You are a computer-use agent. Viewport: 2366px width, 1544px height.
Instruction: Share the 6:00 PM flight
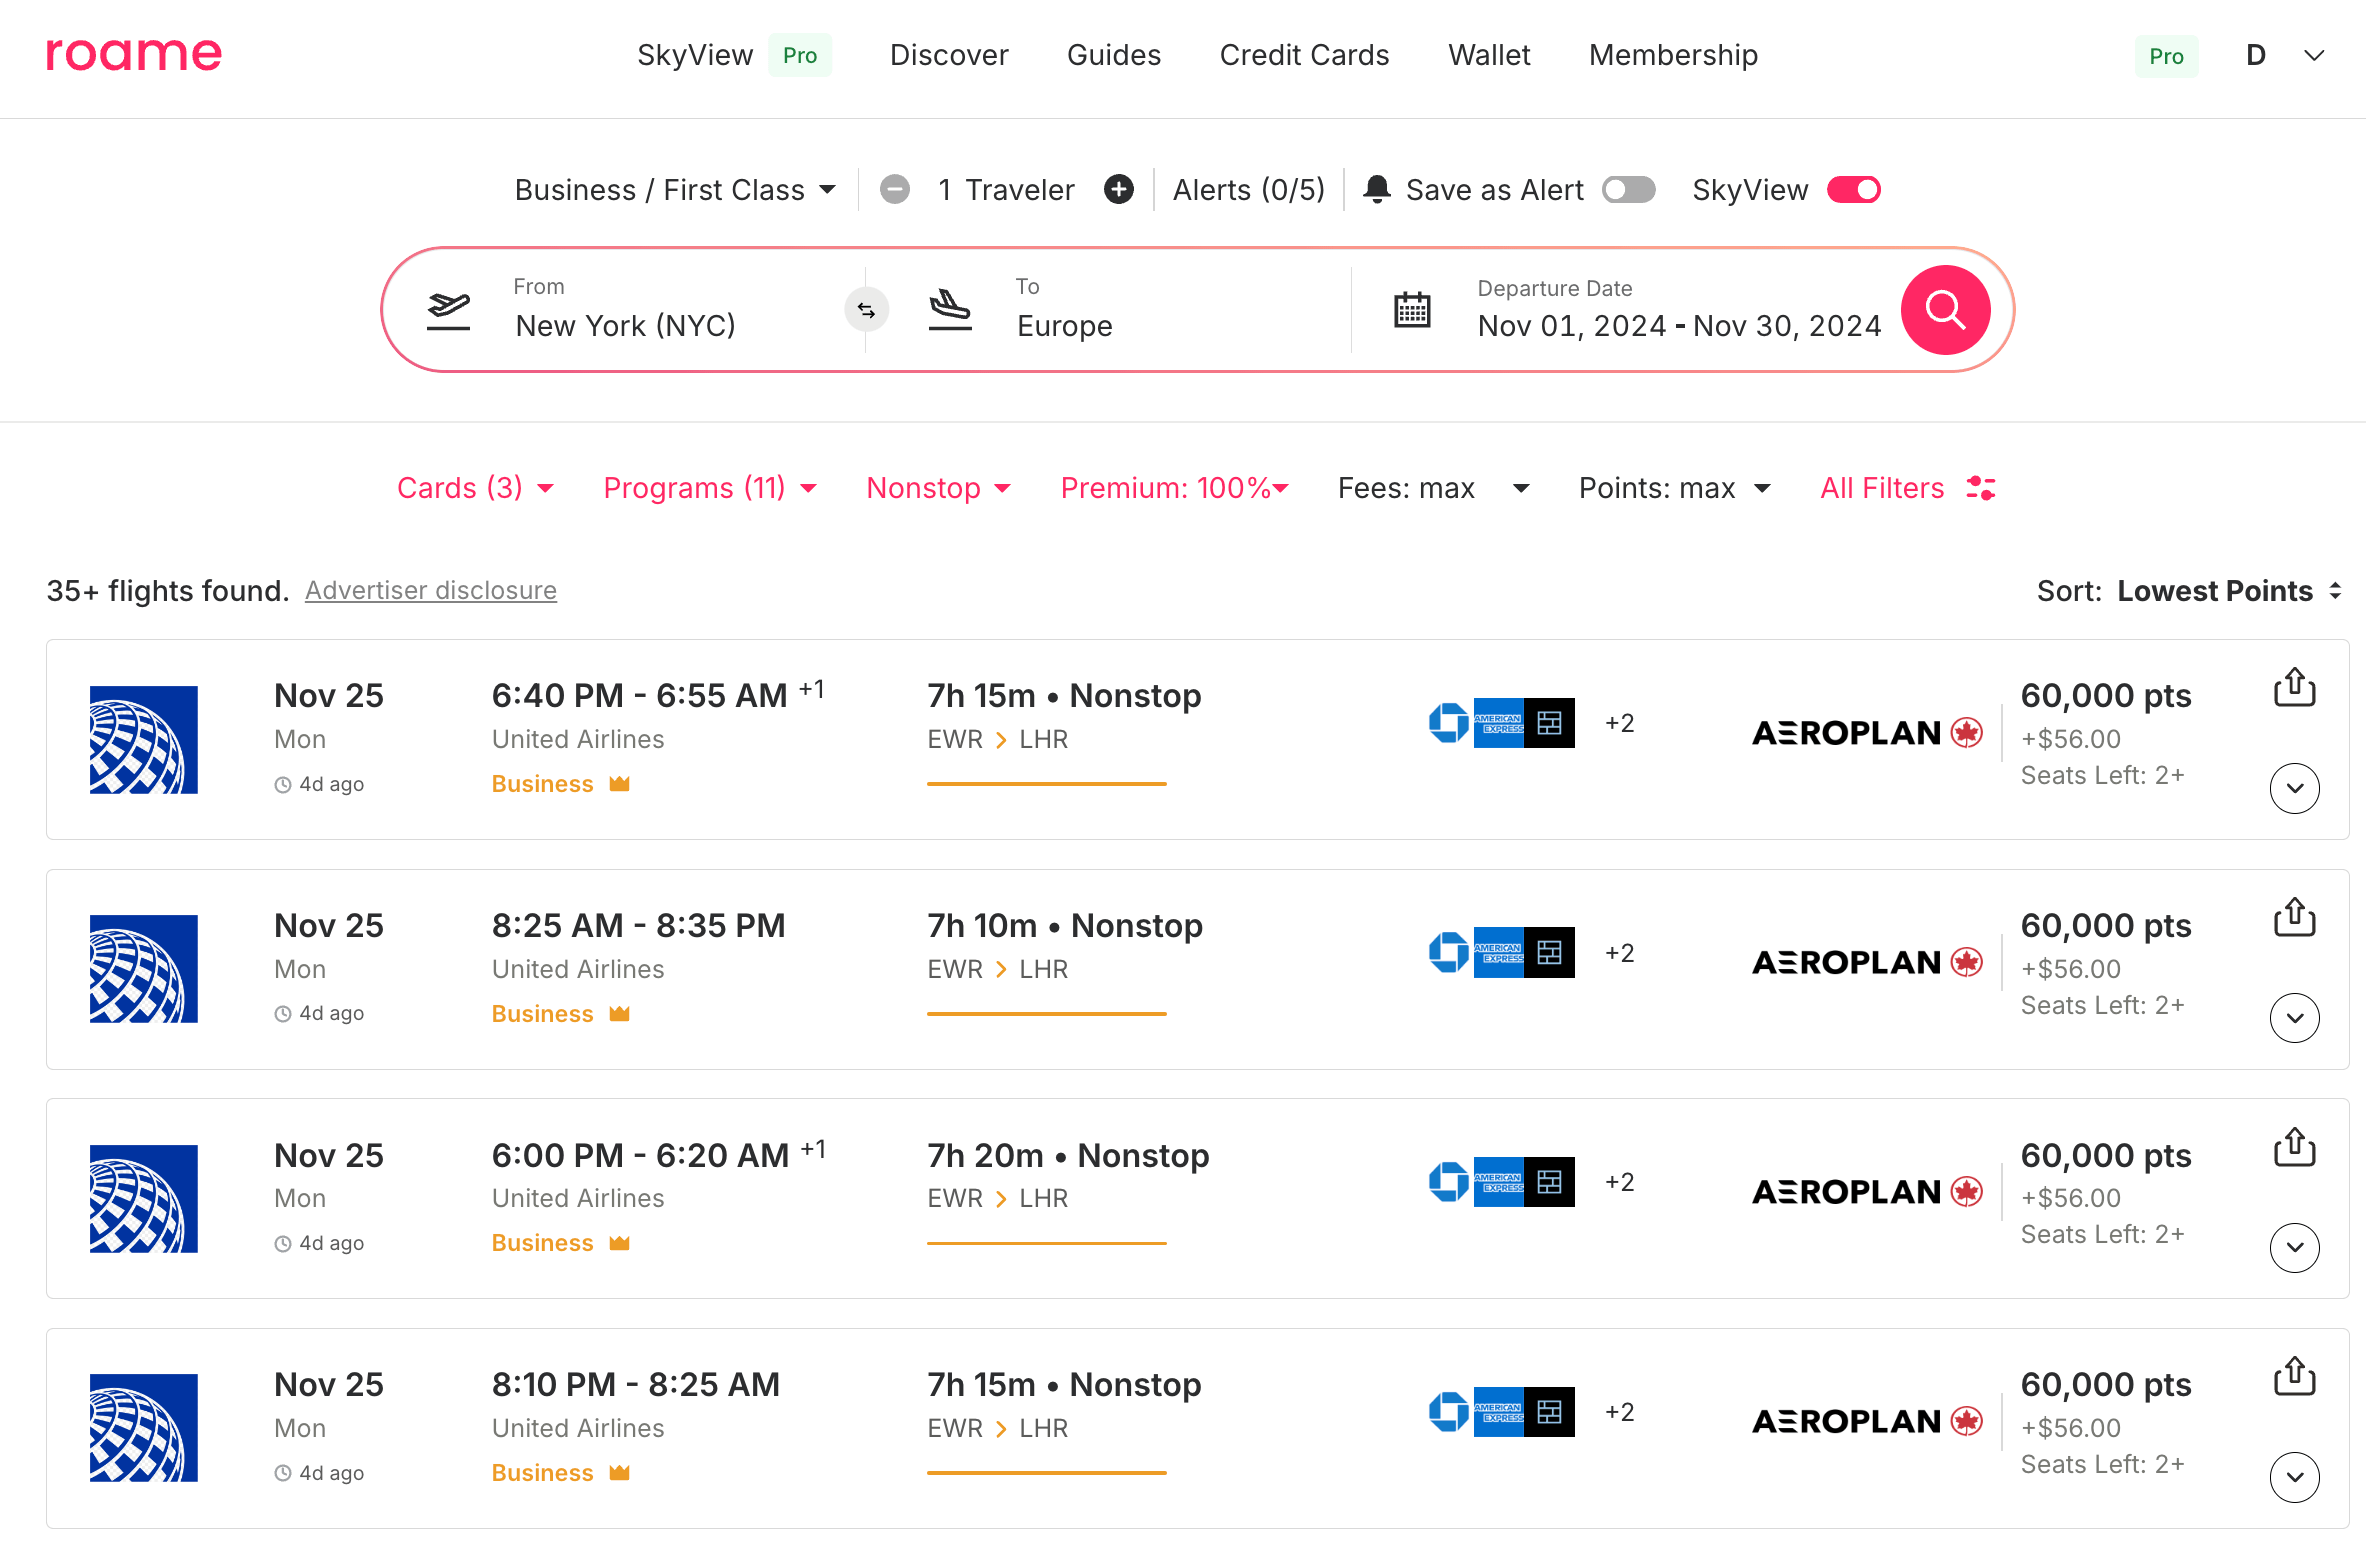(2295, 1147)
